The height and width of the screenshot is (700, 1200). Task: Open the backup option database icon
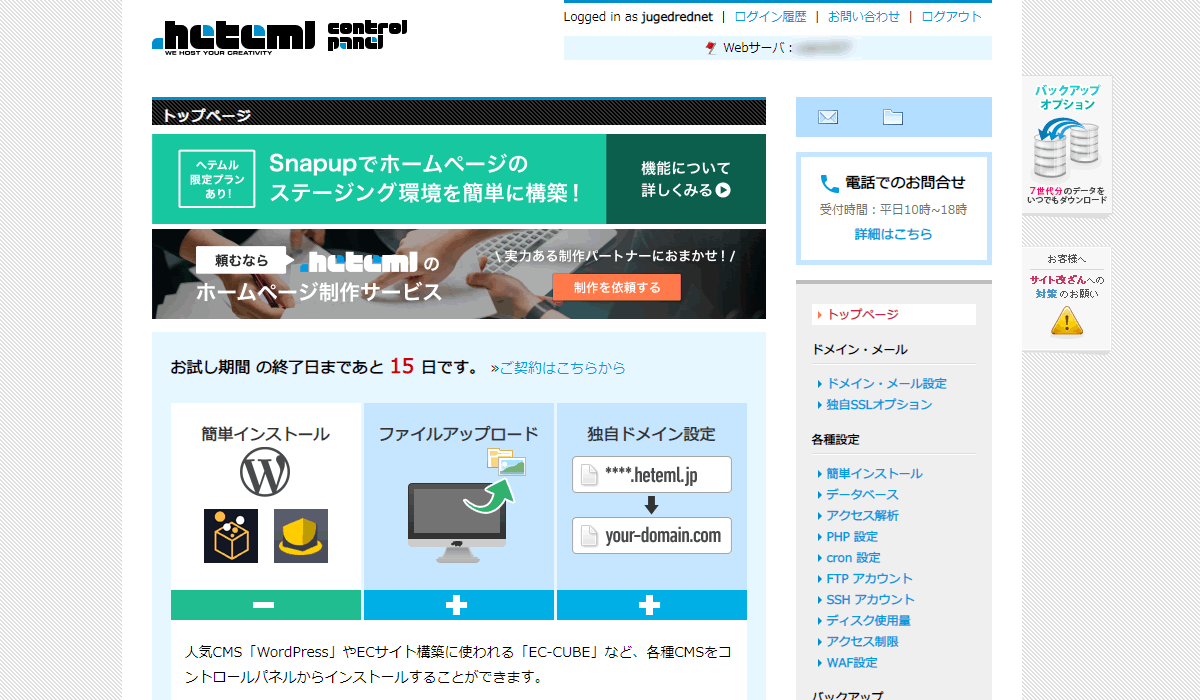point(1066,150)
